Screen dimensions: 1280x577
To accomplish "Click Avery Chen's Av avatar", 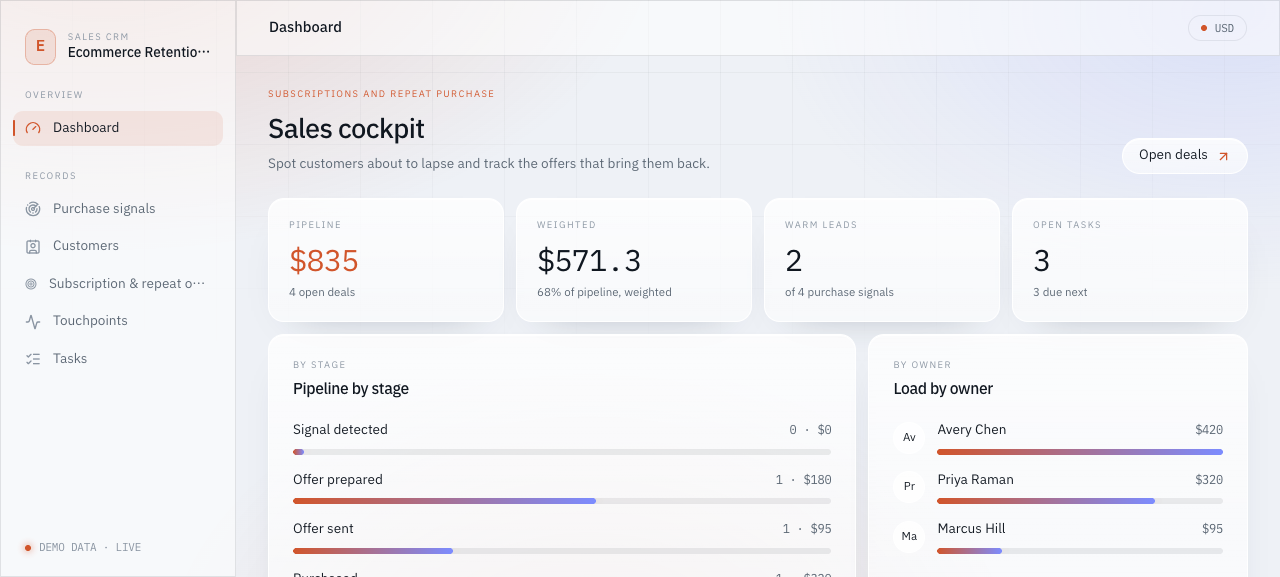I will point(909,437).
